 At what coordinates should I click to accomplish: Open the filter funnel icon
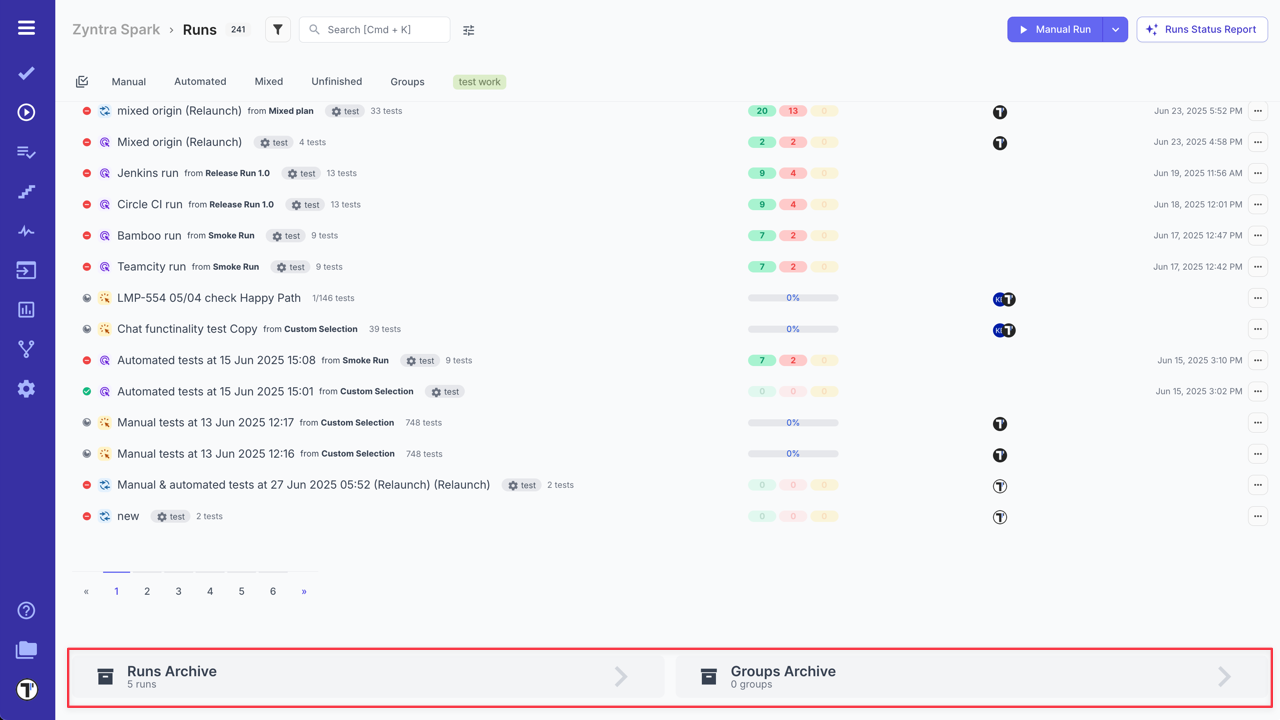click(277, 29)
